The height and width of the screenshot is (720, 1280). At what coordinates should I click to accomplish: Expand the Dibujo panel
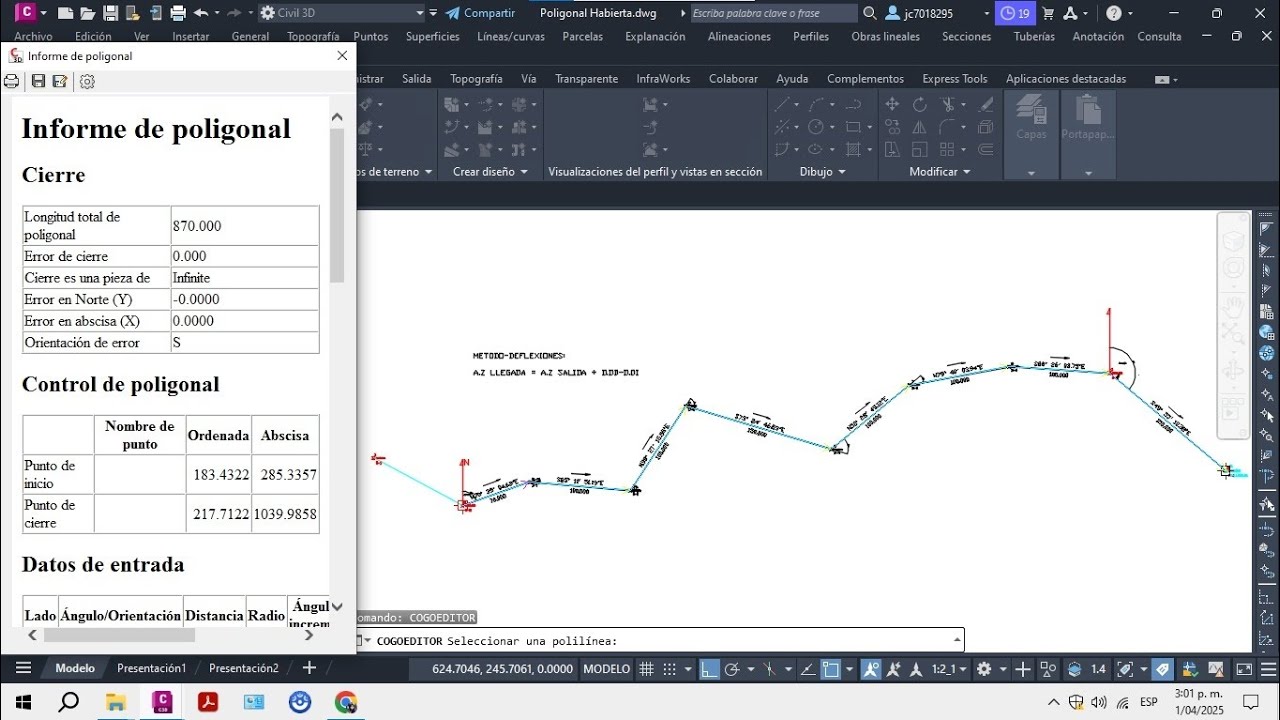[823, 172]
